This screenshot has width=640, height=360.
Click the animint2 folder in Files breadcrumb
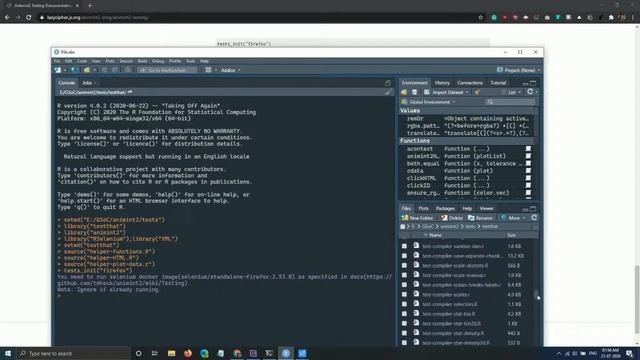pos(449,227)
